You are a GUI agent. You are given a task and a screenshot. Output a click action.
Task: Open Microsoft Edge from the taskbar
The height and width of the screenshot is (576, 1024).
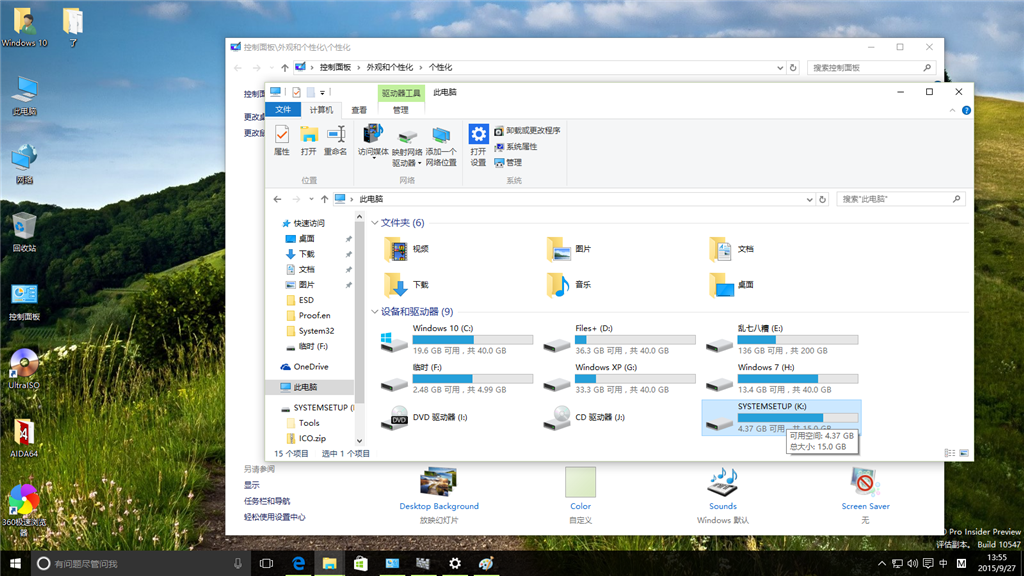298,563
